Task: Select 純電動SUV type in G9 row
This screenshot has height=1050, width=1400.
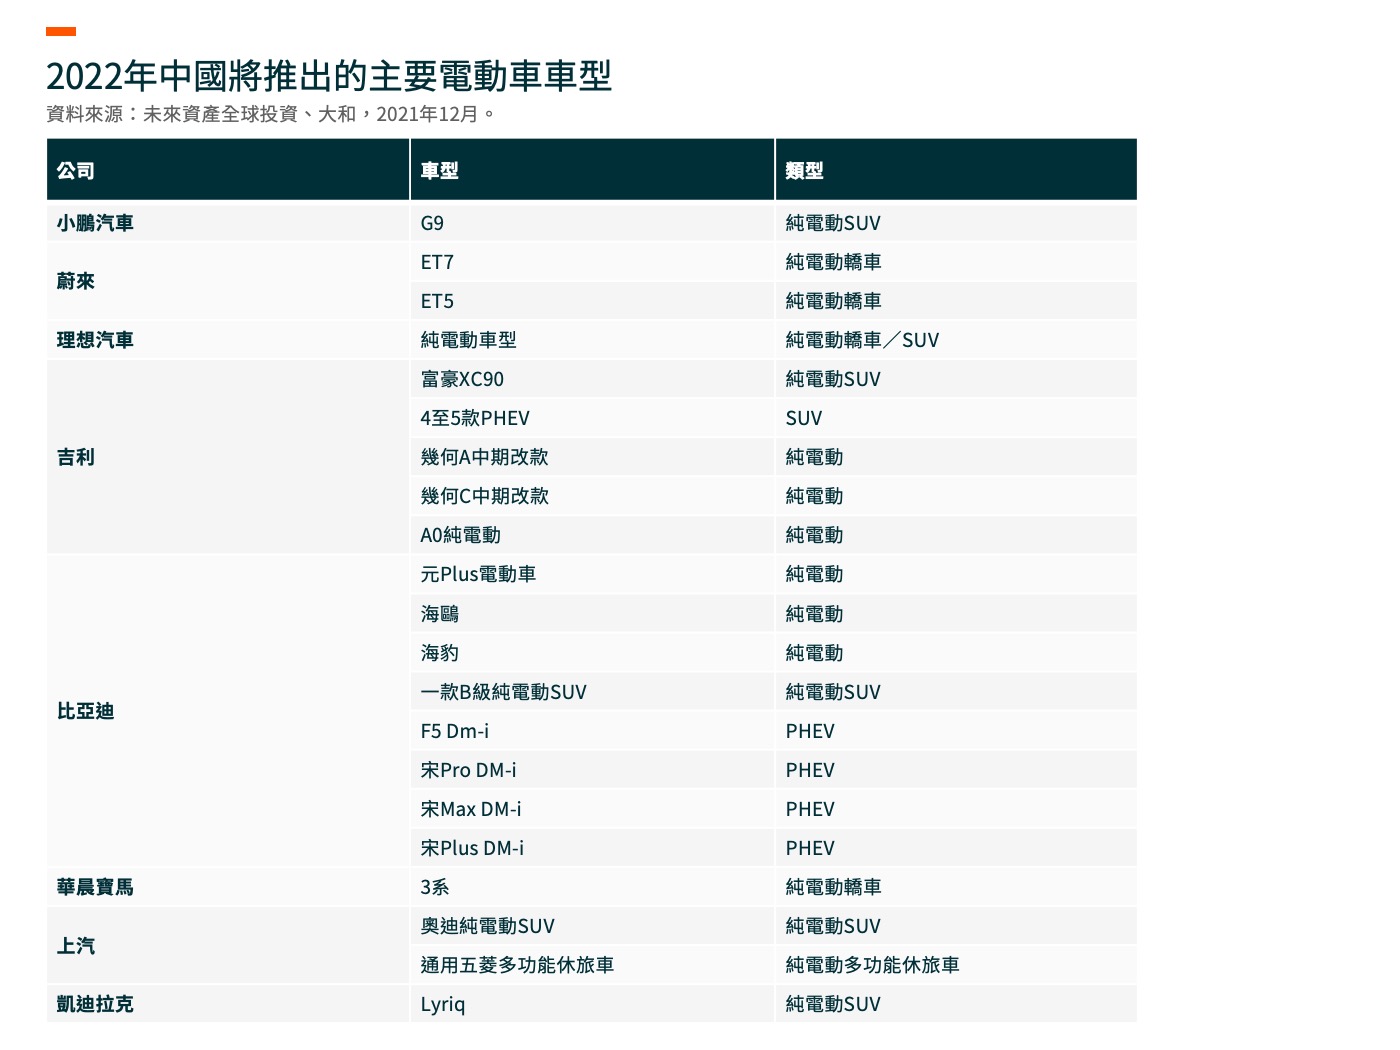Action: click(x=956, y=223)
